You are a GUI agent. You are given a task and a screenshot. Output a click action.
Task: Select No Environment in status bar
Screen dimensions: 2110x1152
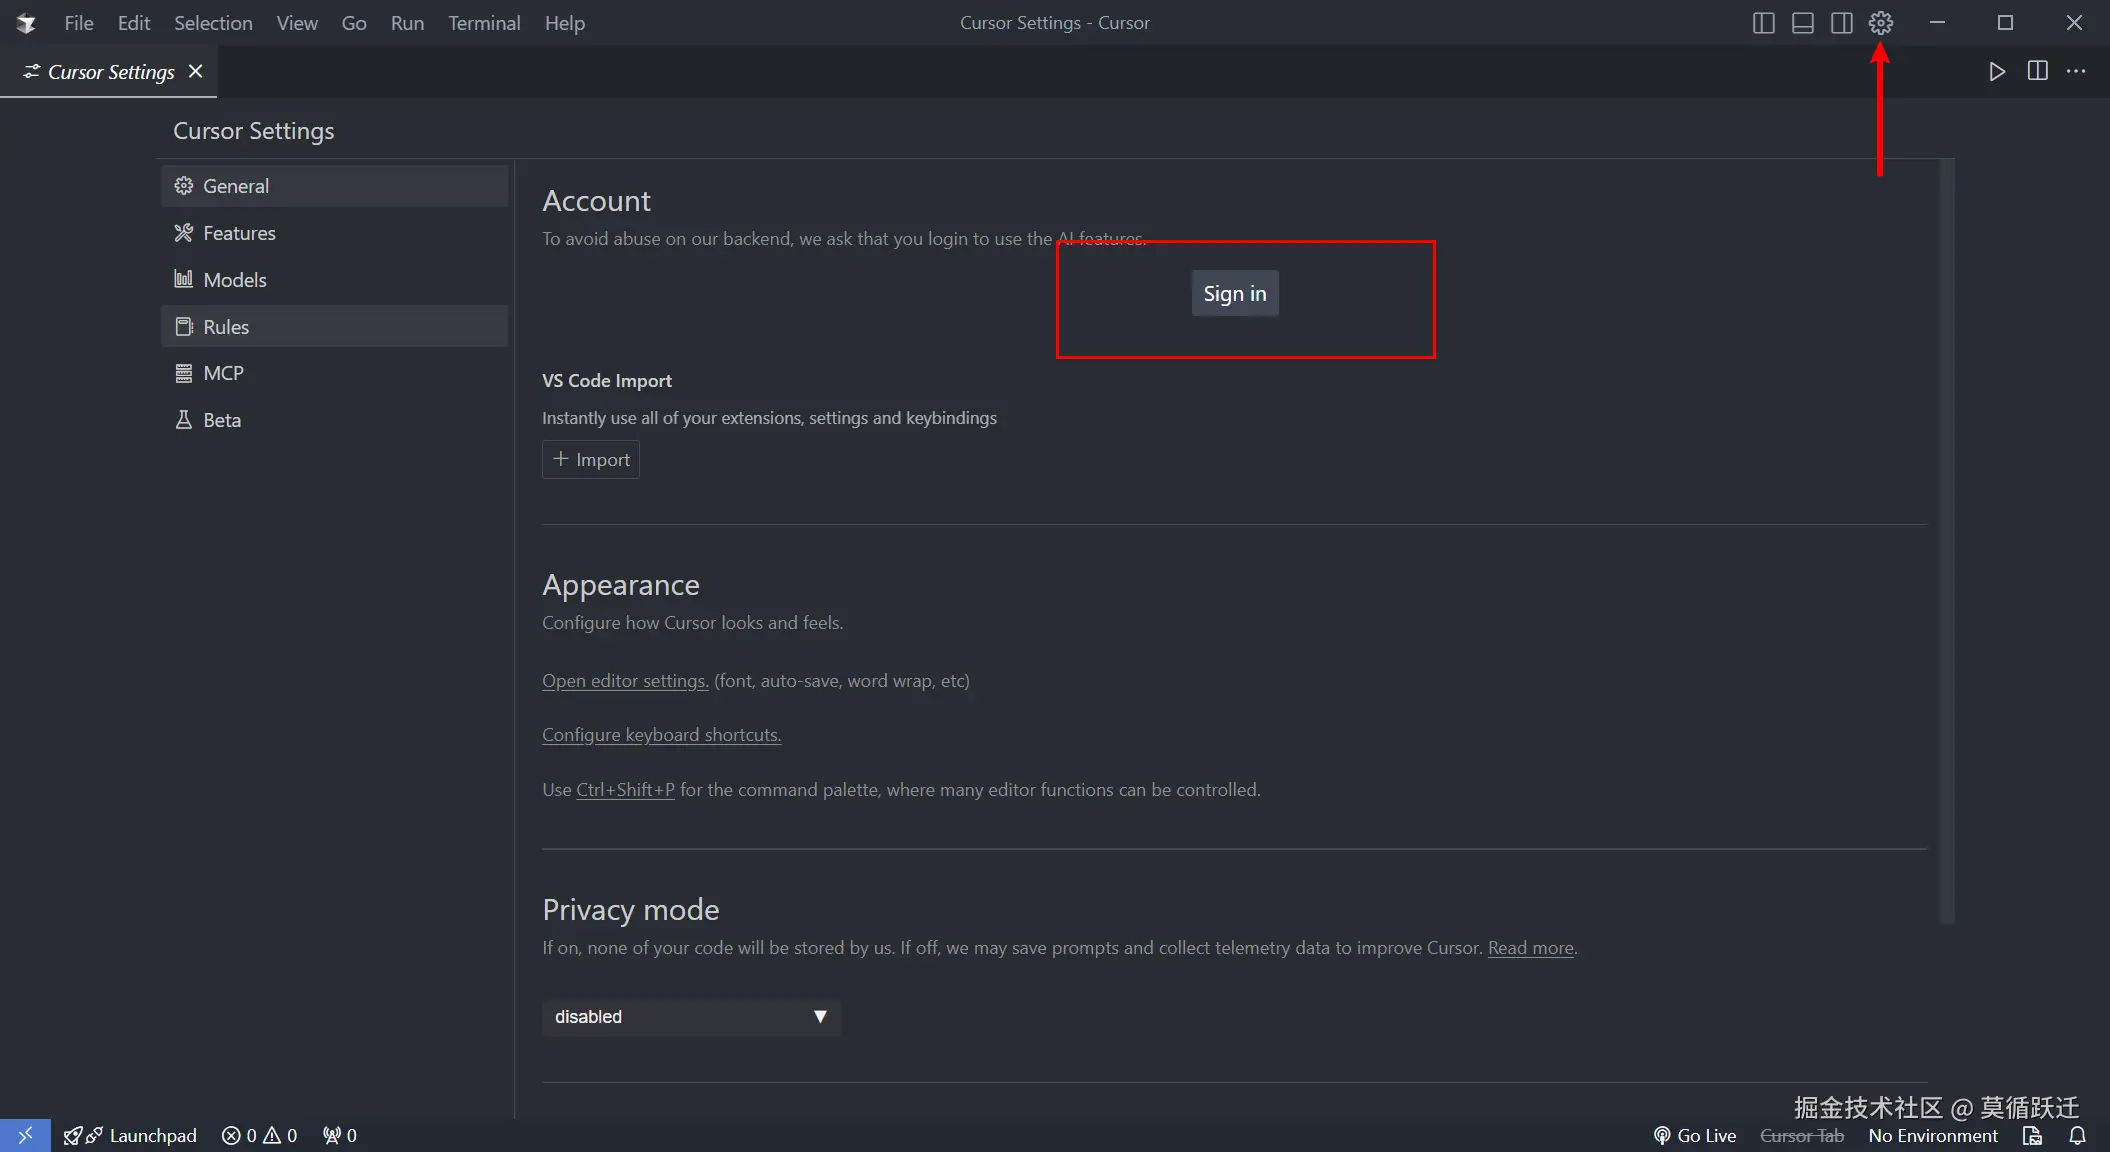click(1932, 1135)
